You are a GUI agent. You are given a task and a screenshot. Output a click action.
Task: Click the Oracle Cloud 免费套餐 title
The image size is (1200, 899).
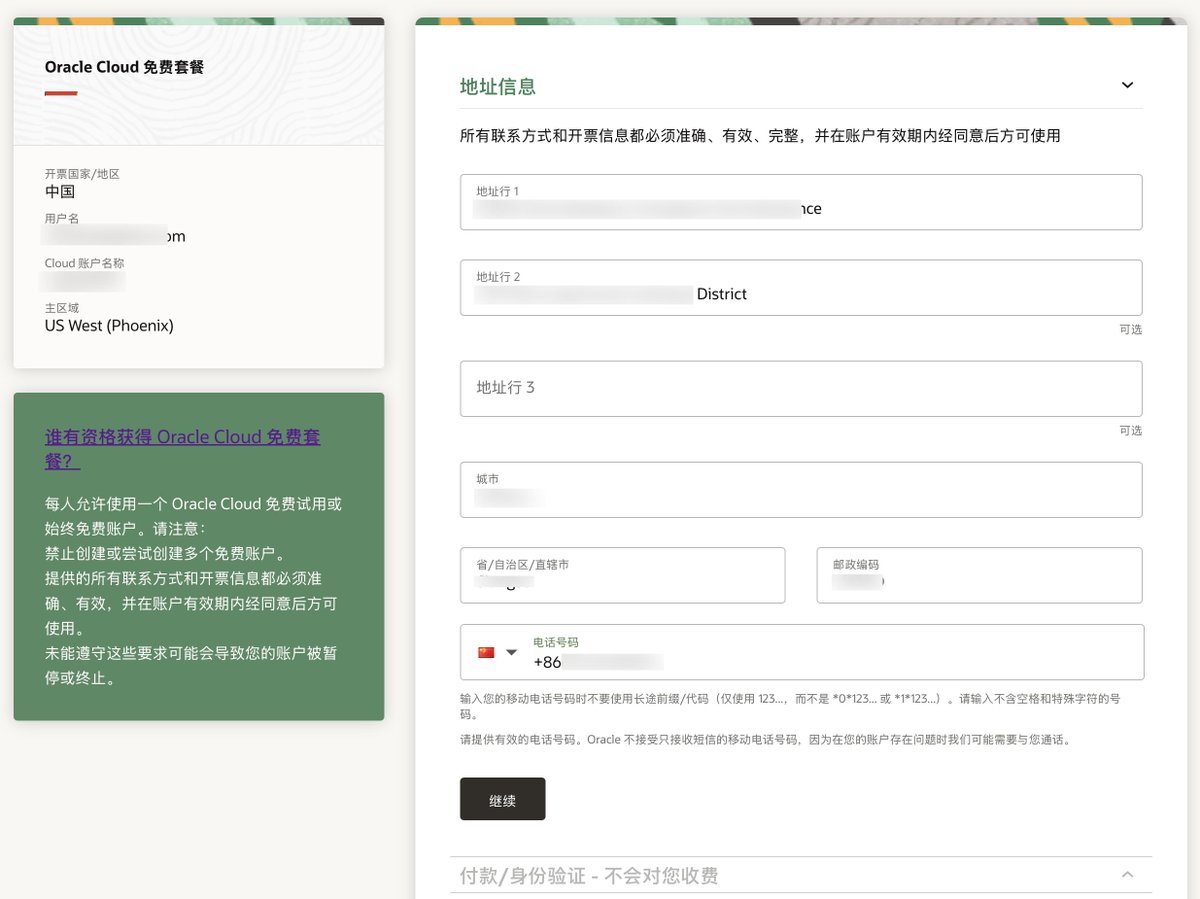click(x=124, y=67)
